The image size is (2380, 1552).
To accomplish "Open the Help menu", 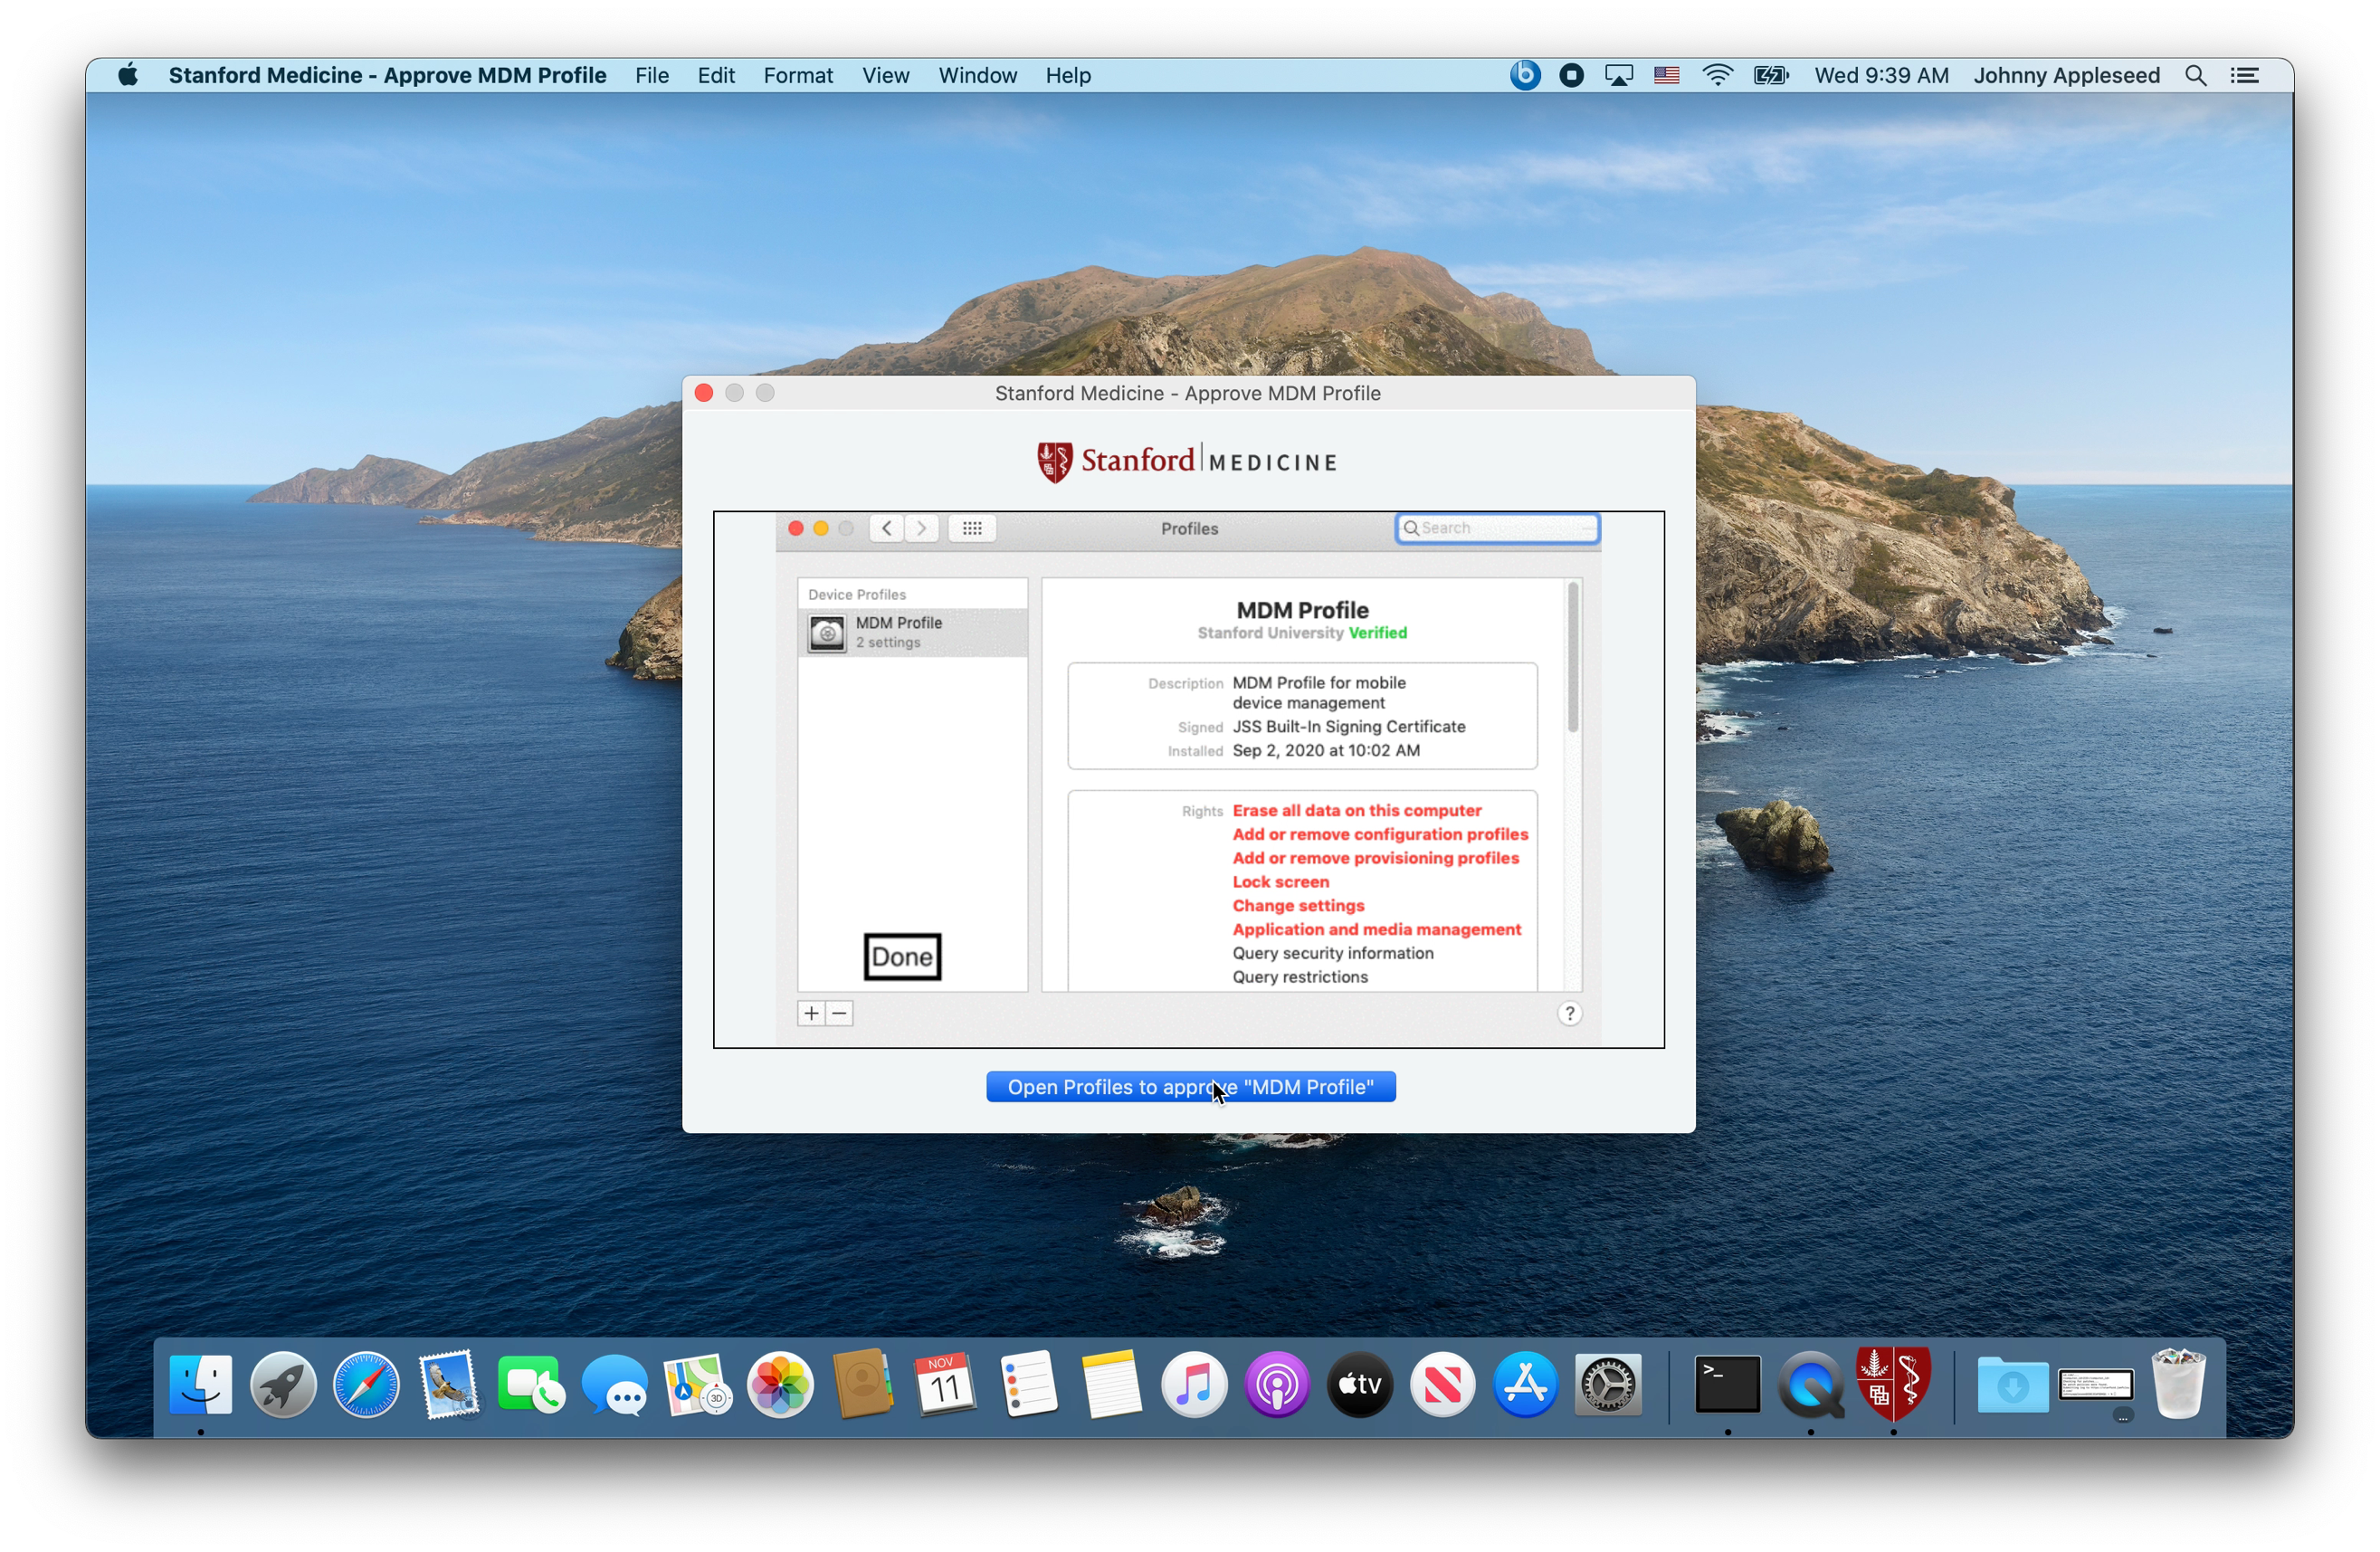I will point(1068,75).
